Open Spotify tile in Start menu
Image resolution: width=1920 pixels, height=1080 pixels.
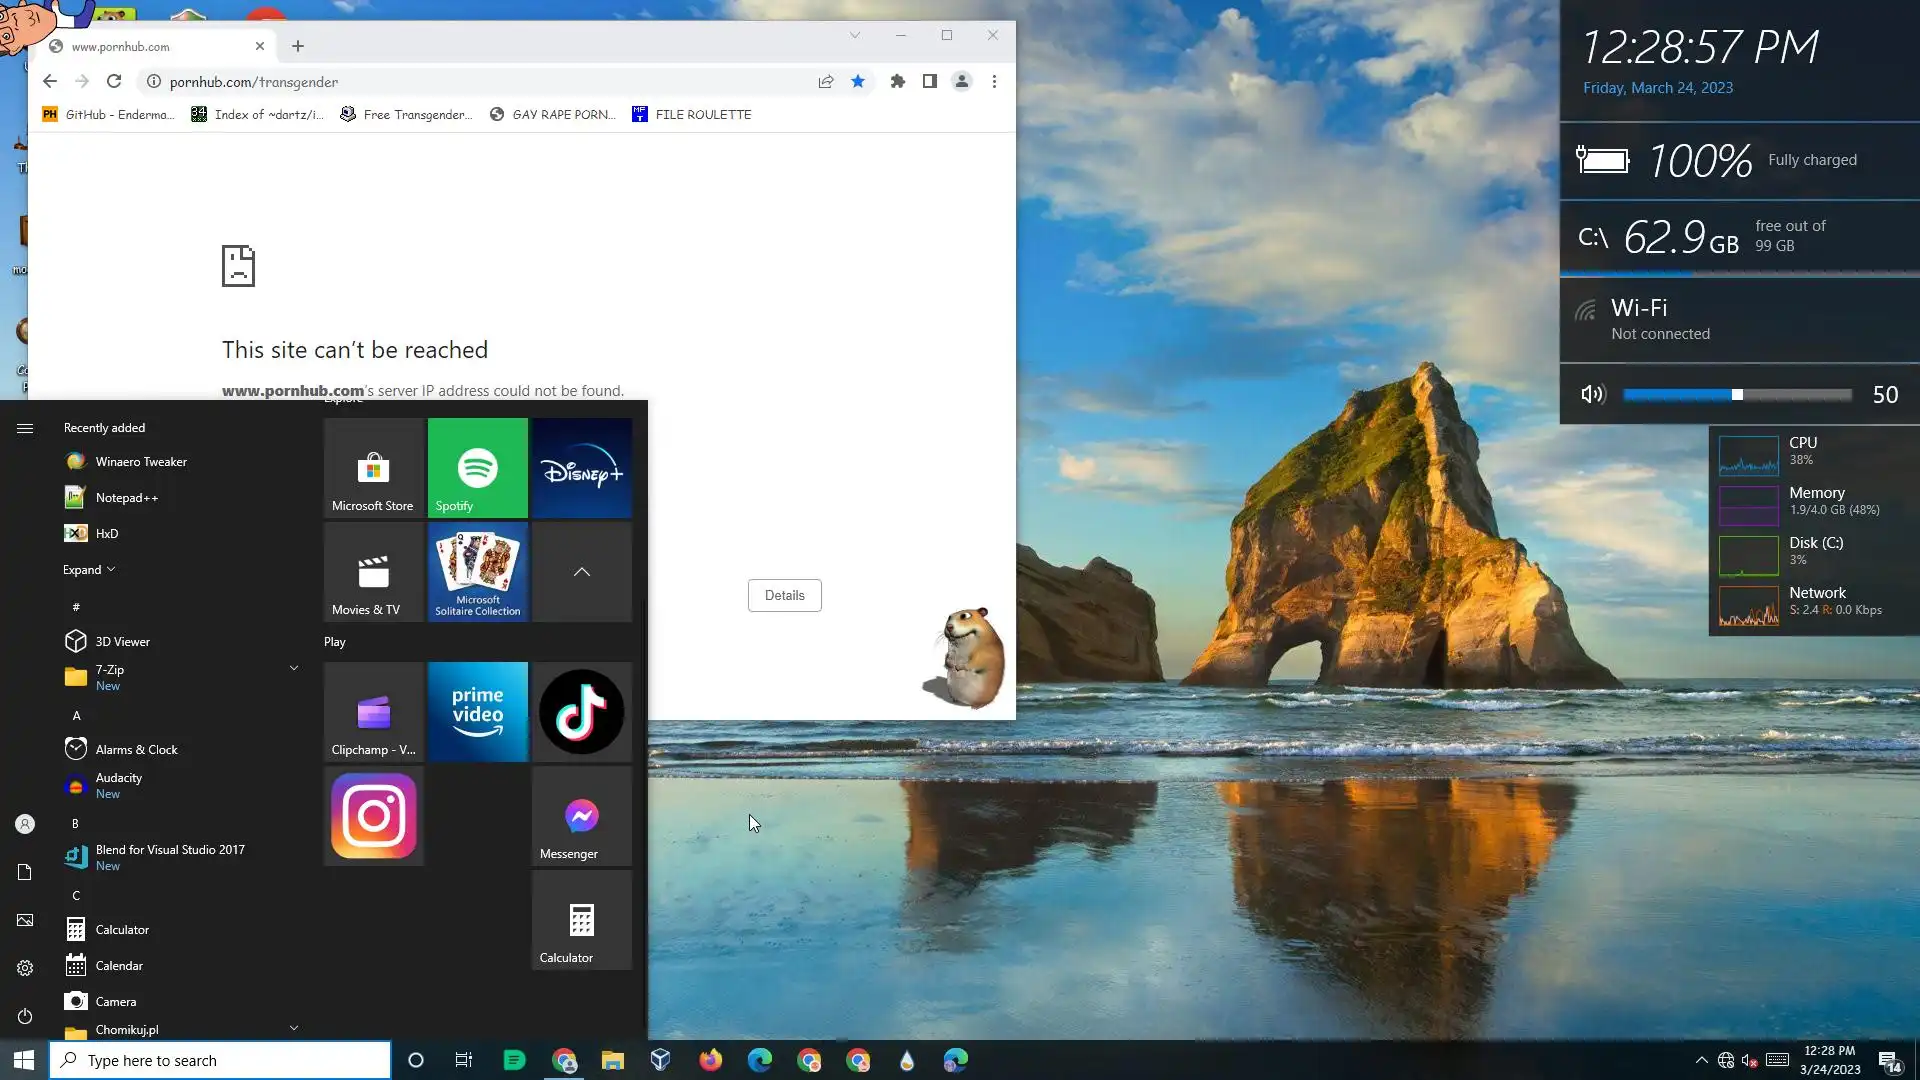click(477, 468)
